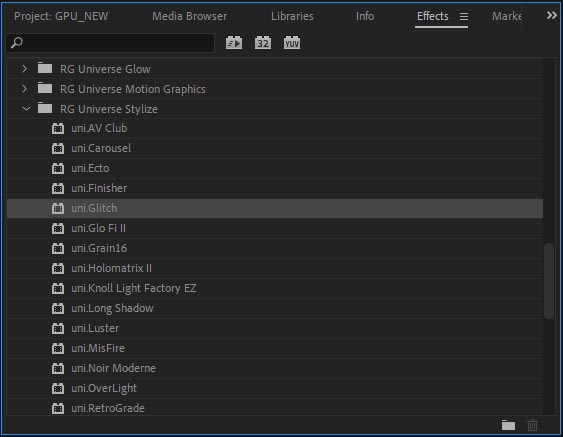Click the effect icon next to uni.Noir Moderne
563x437 pixels.
click(58, 368)
